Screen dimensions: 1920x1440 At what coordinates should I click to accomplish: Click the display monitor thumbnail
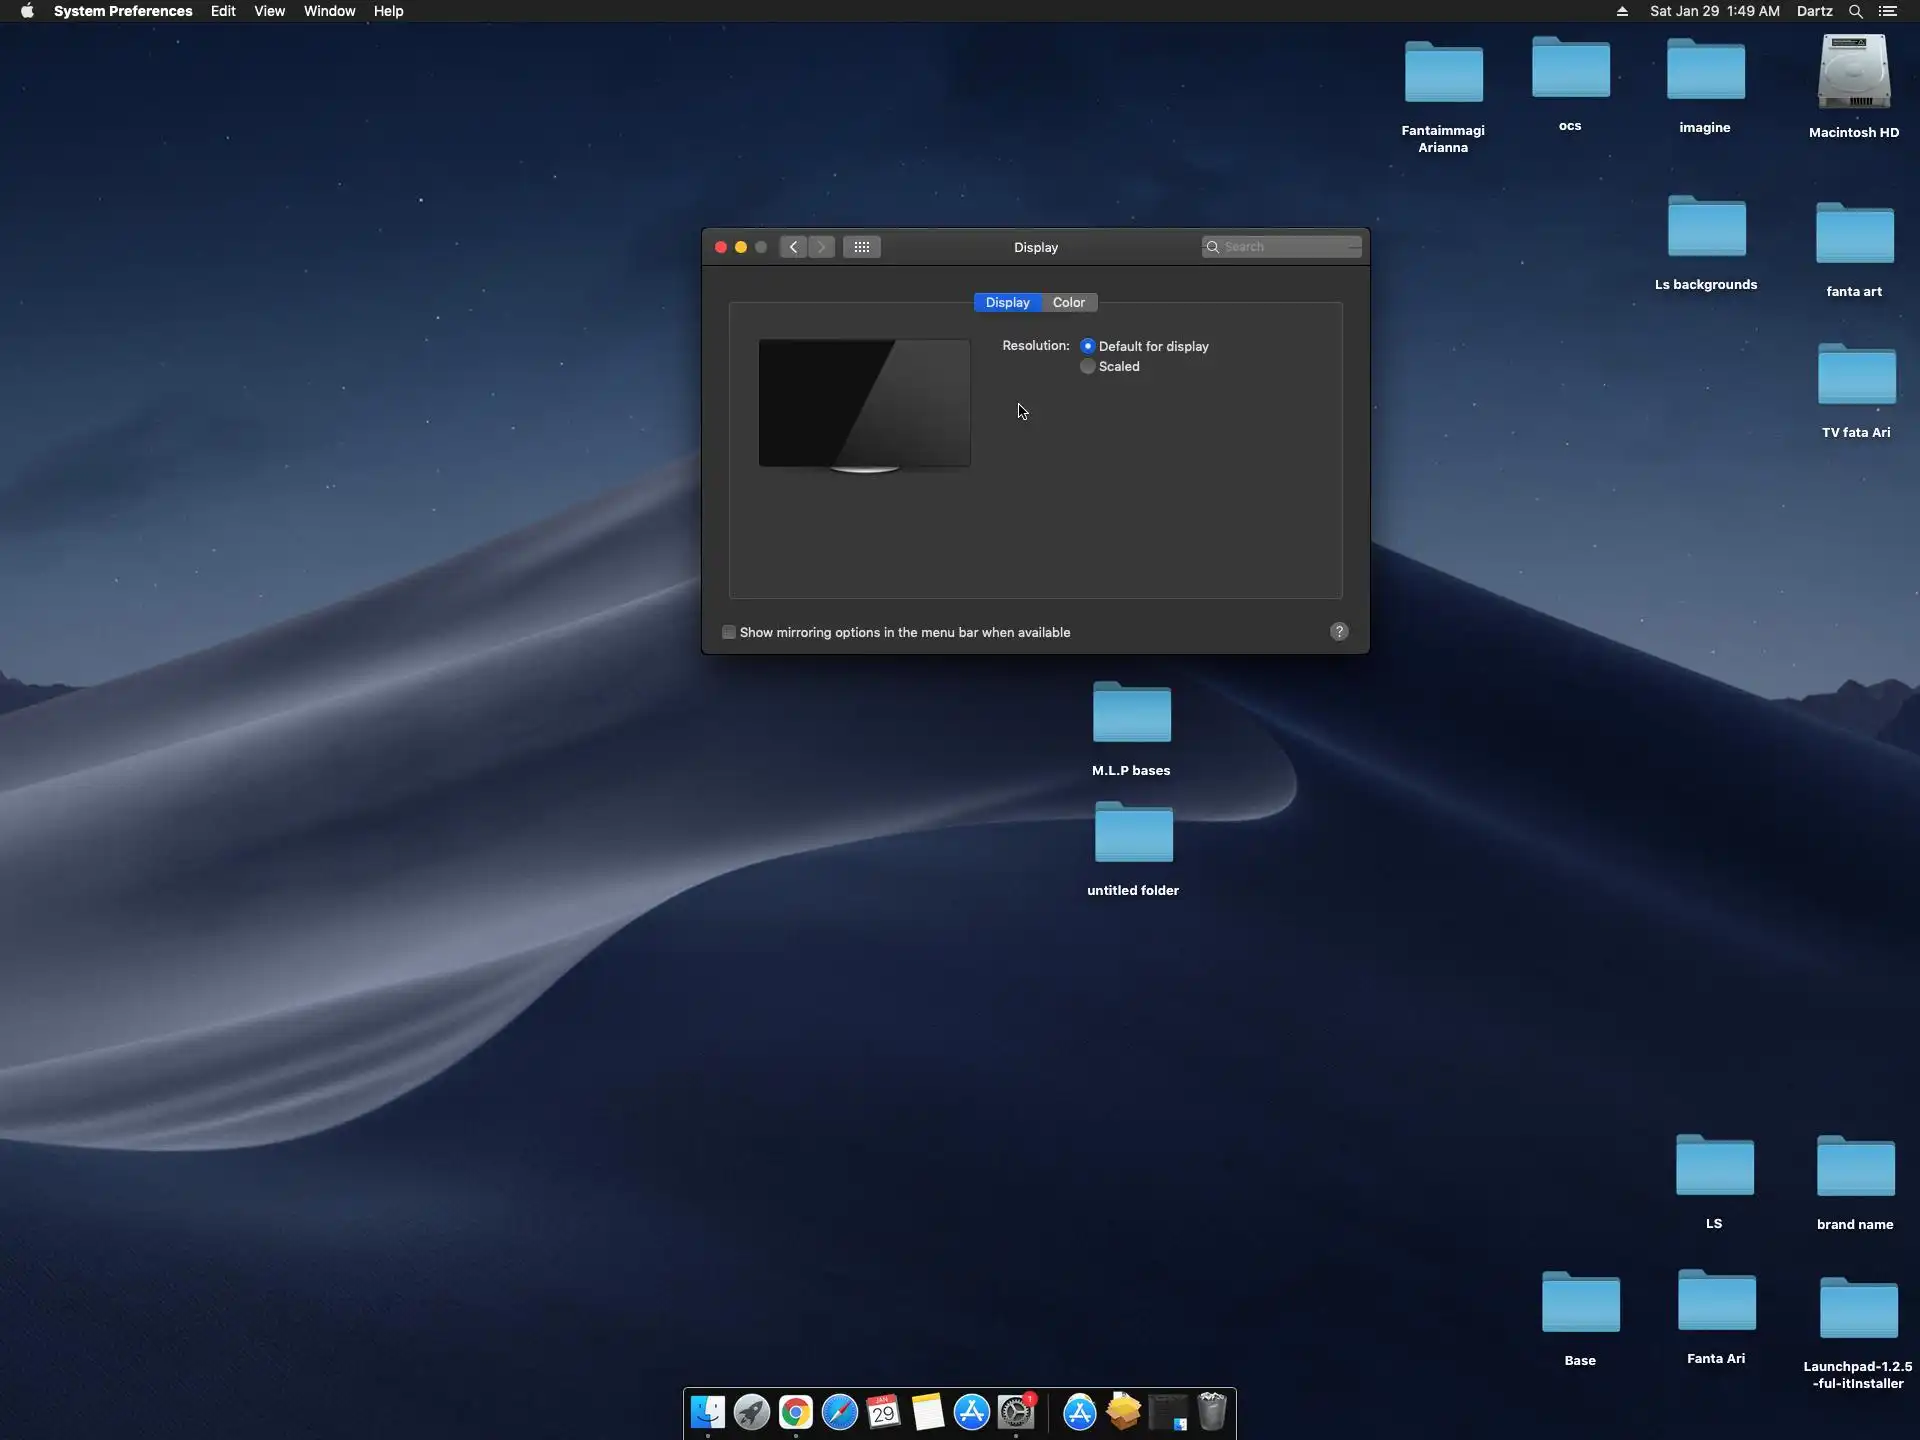864,403
